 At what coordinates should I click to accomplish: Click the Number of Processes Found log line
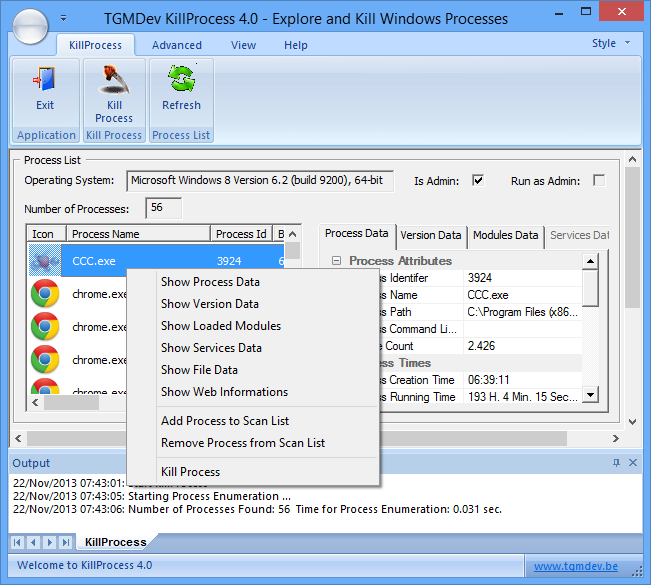[x=257, y=509]
